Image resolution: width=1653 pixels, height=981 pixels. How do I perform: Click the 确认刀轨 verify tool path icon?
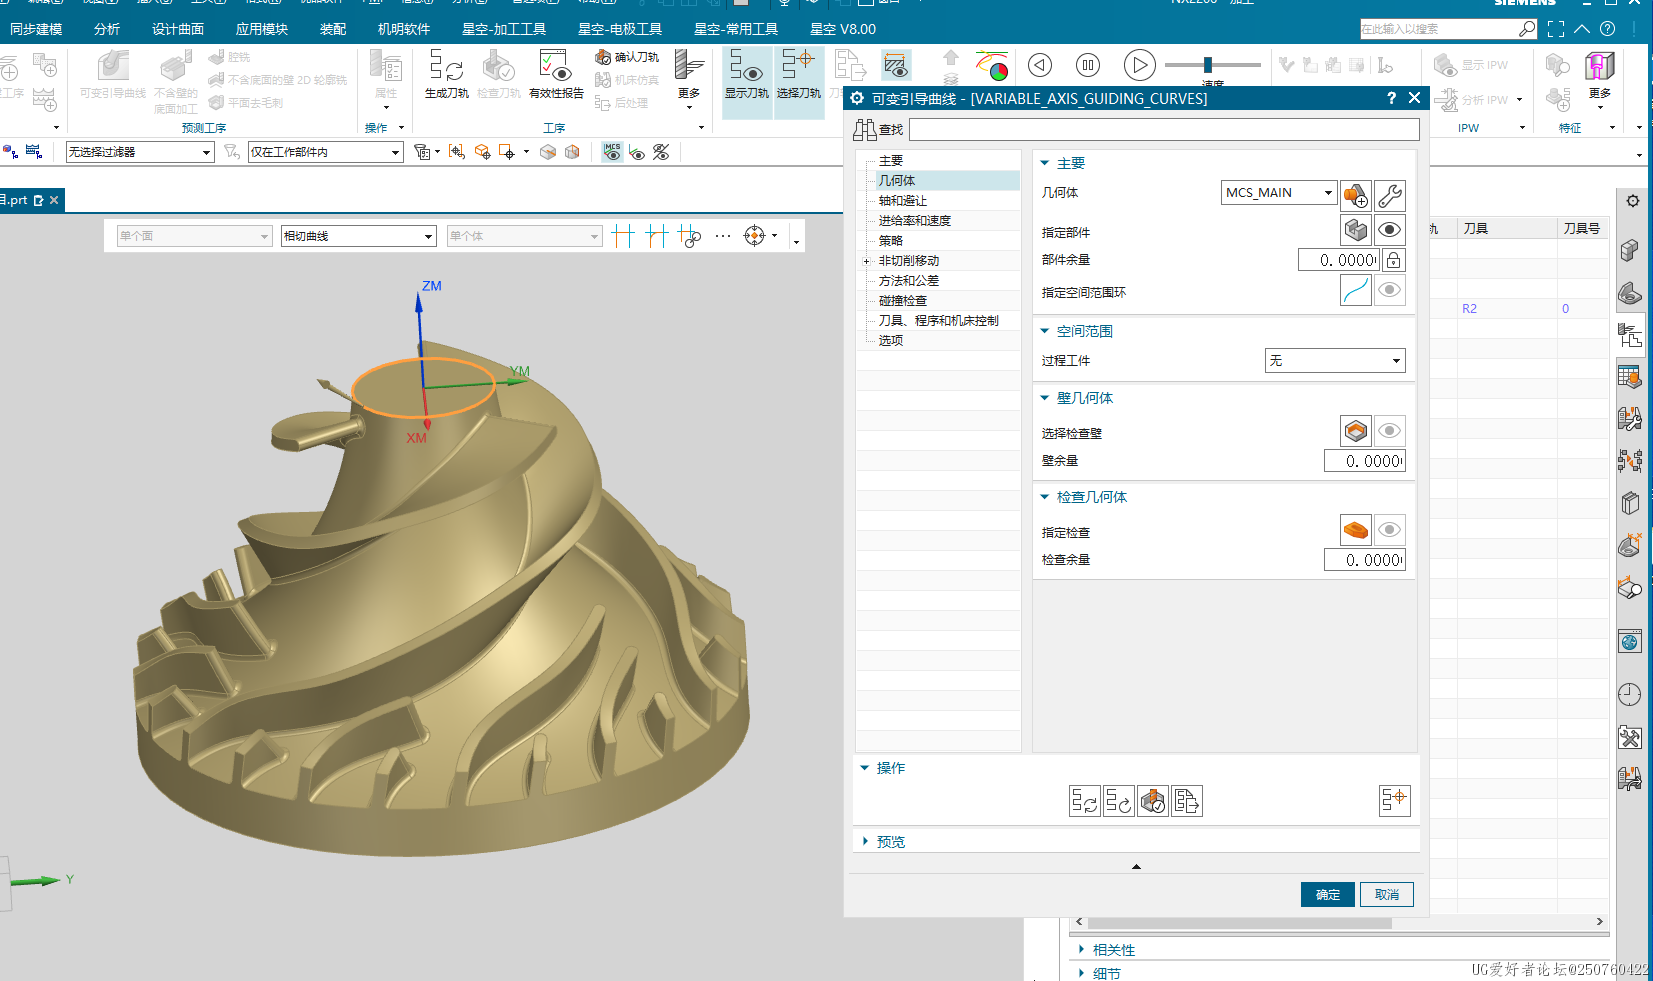(x=627, y=57)
